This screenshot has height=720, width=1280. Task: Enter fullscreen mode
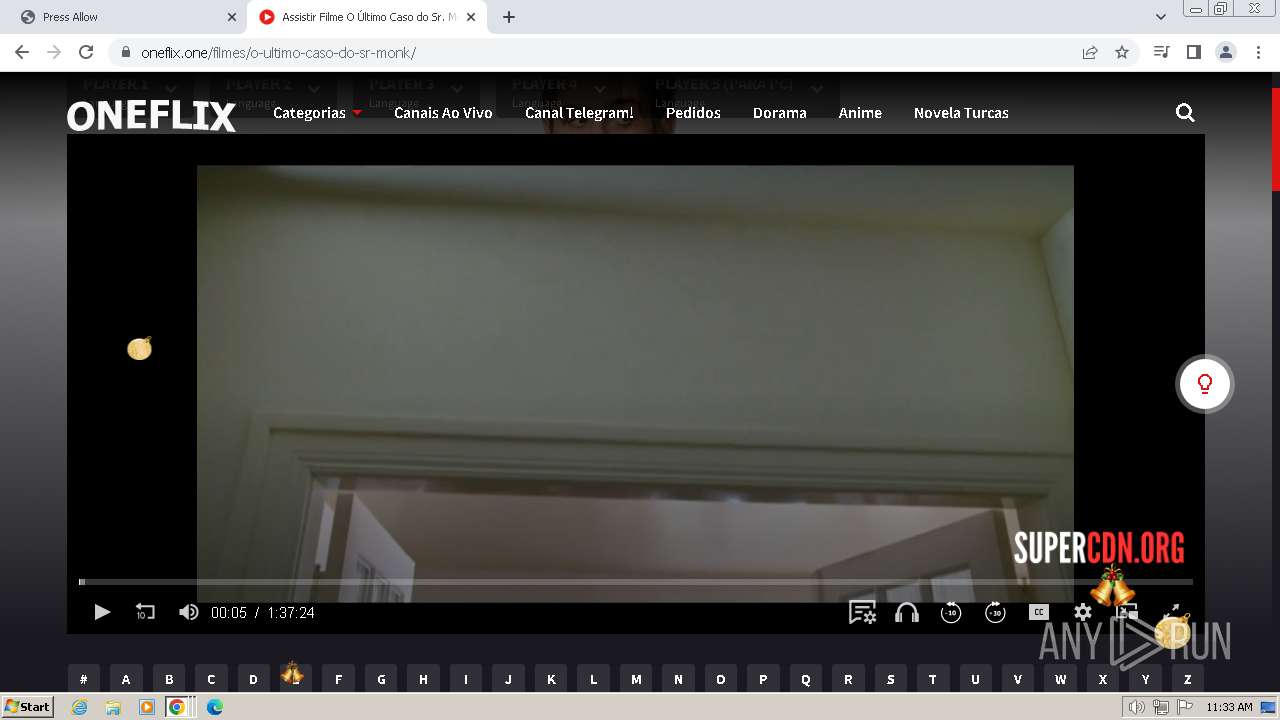(x=1171, y=612)
